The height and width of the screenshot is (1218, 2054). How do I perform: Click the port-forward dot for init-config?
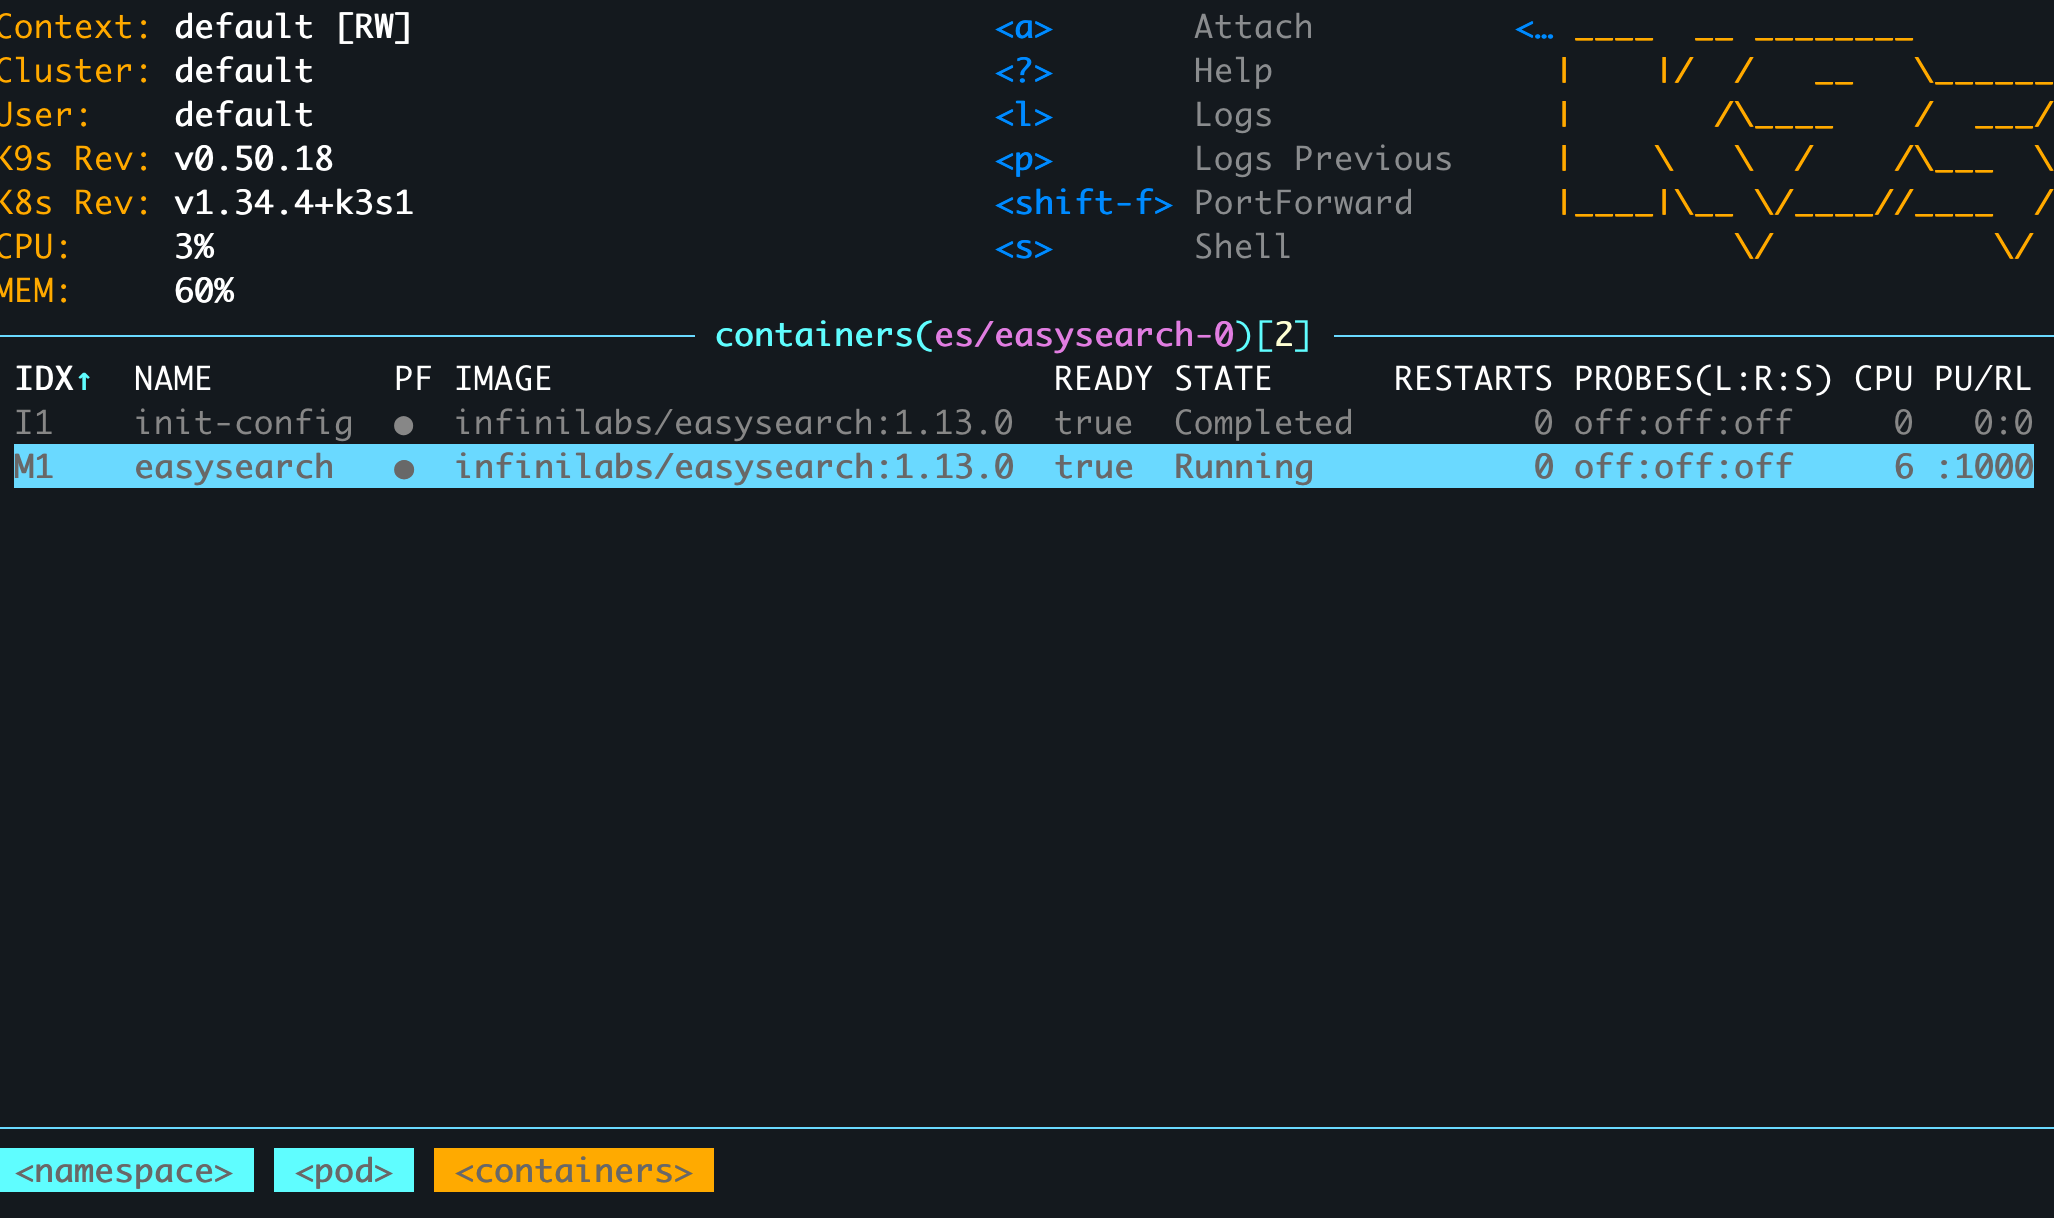click(x=404, y=425)
